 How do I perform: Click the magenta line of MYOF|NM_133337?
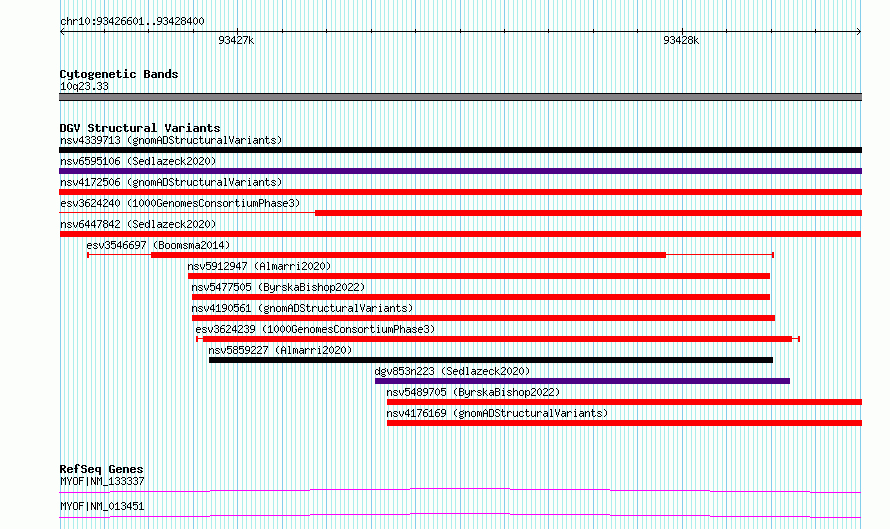click(x=460, y=490)
